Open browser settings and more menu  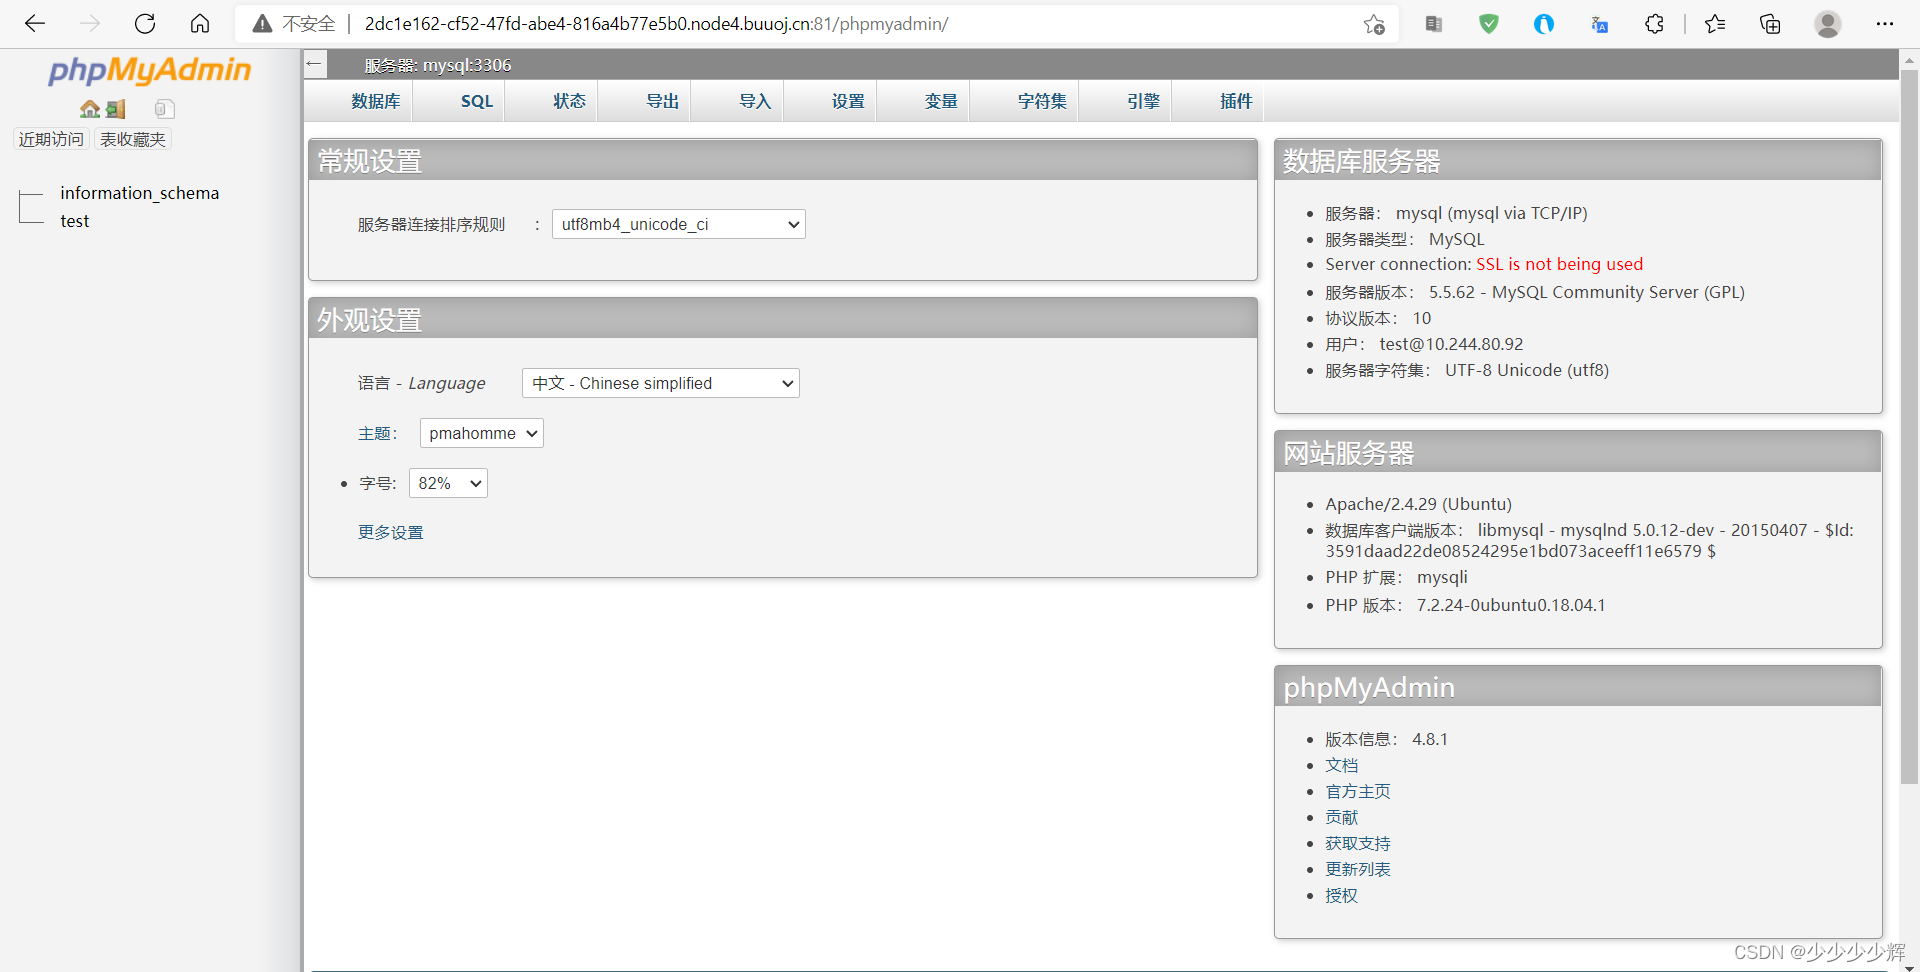1885,24
